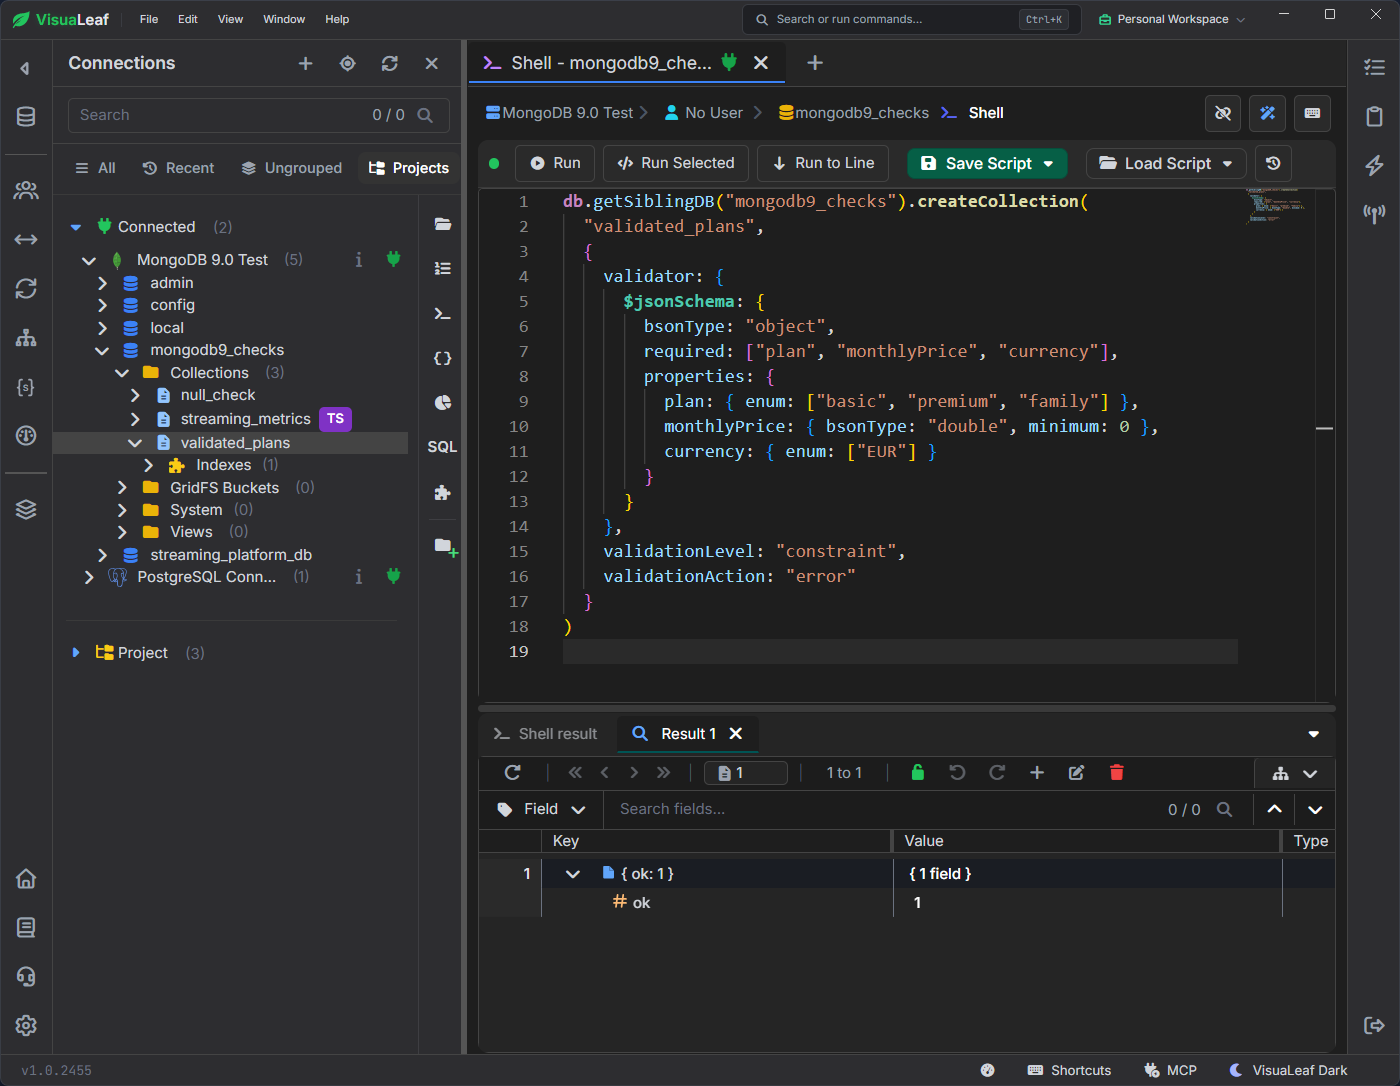Open the Home icon in left sidebar

26,879
